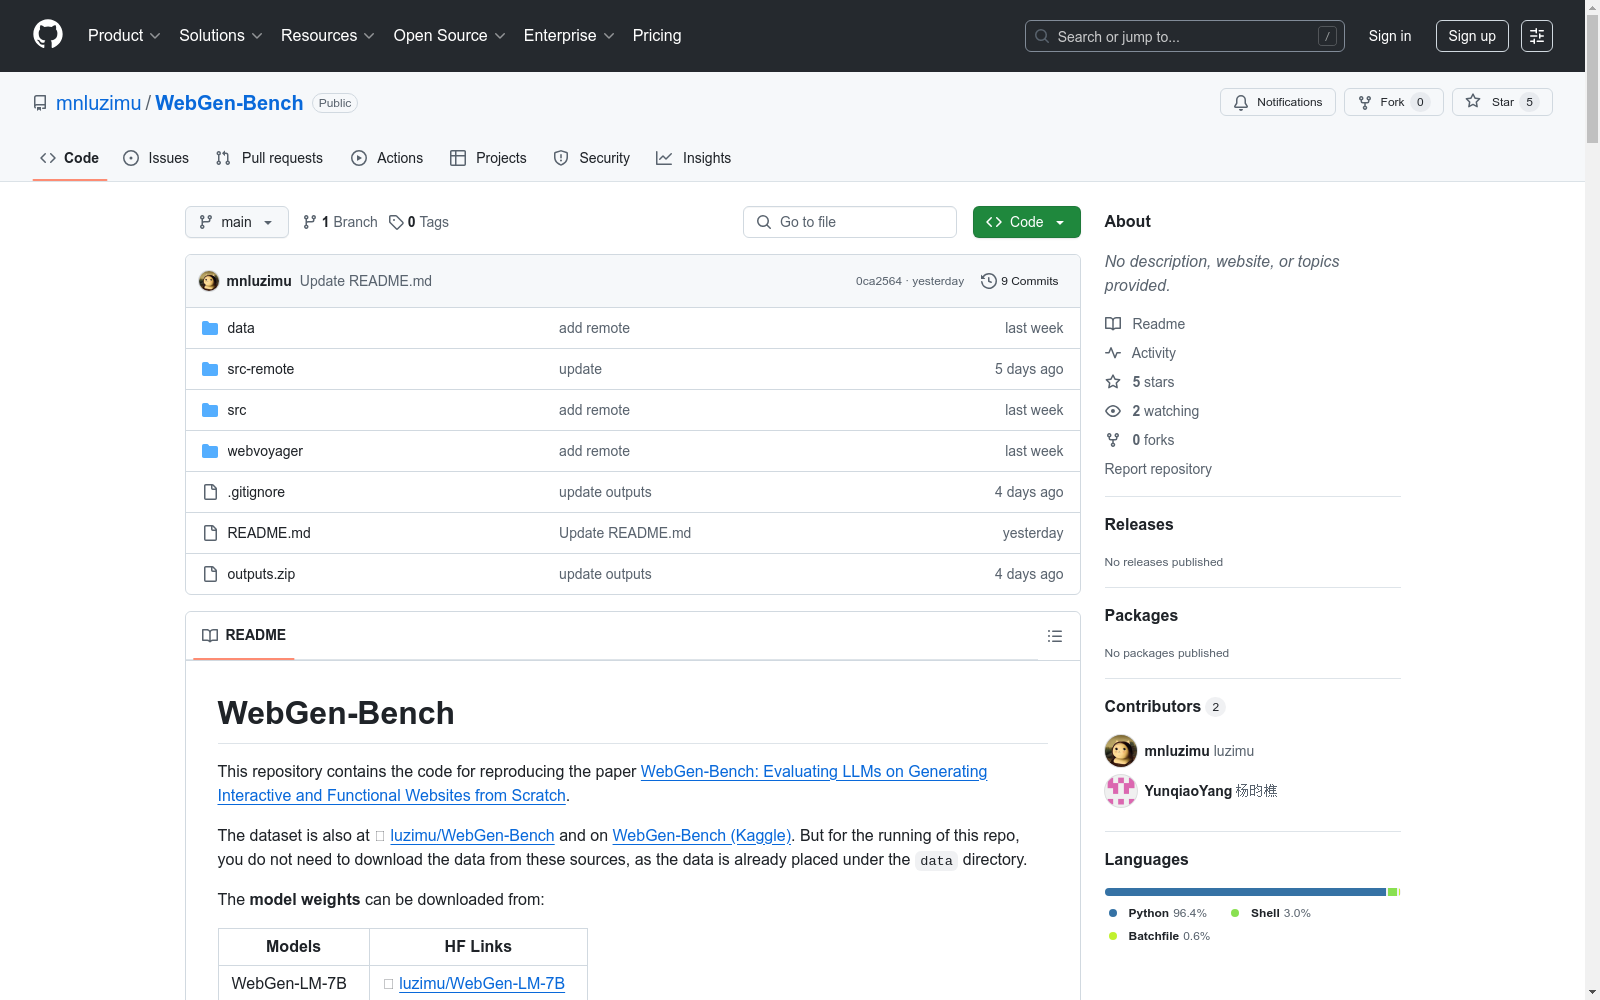Screen dimensions: 1600x1000
Task: Open the Insights tab
Action: 694,158
